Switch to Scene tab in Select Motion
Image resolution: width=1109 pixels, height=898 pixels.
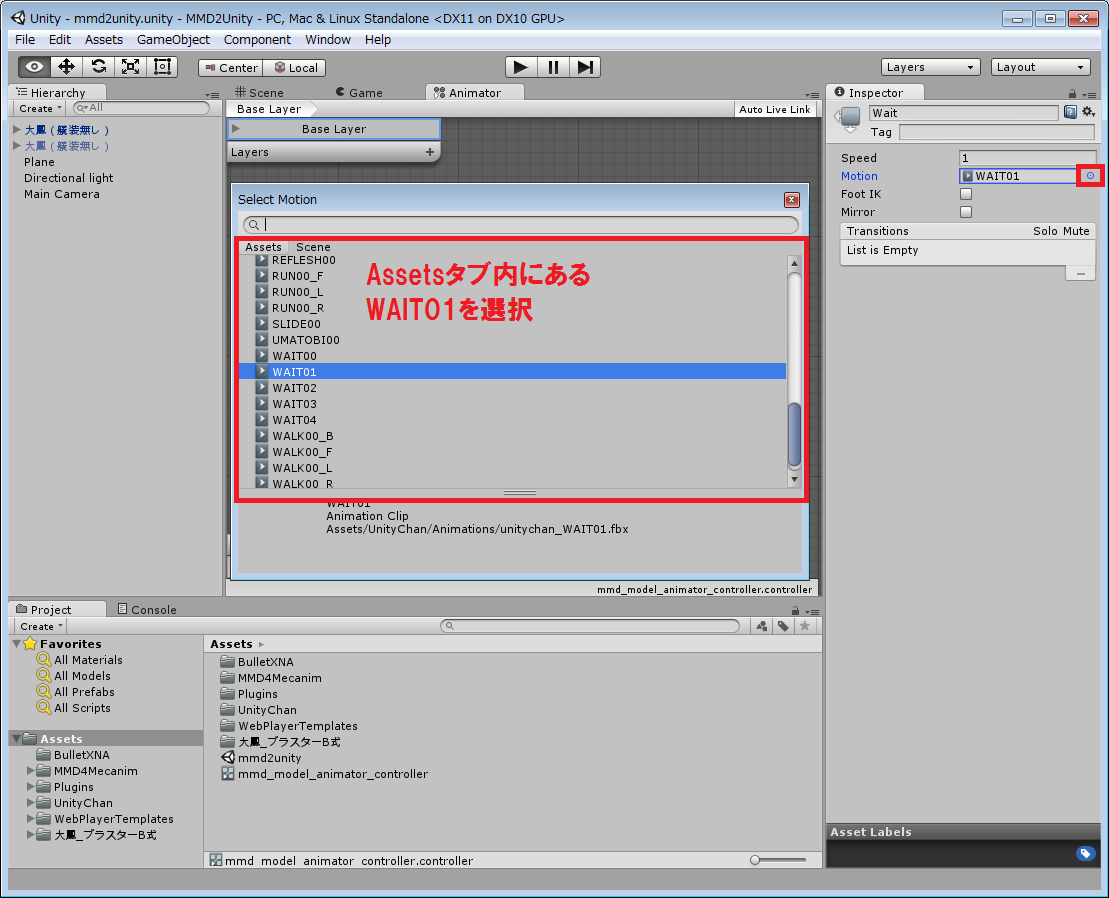(313, 247)
